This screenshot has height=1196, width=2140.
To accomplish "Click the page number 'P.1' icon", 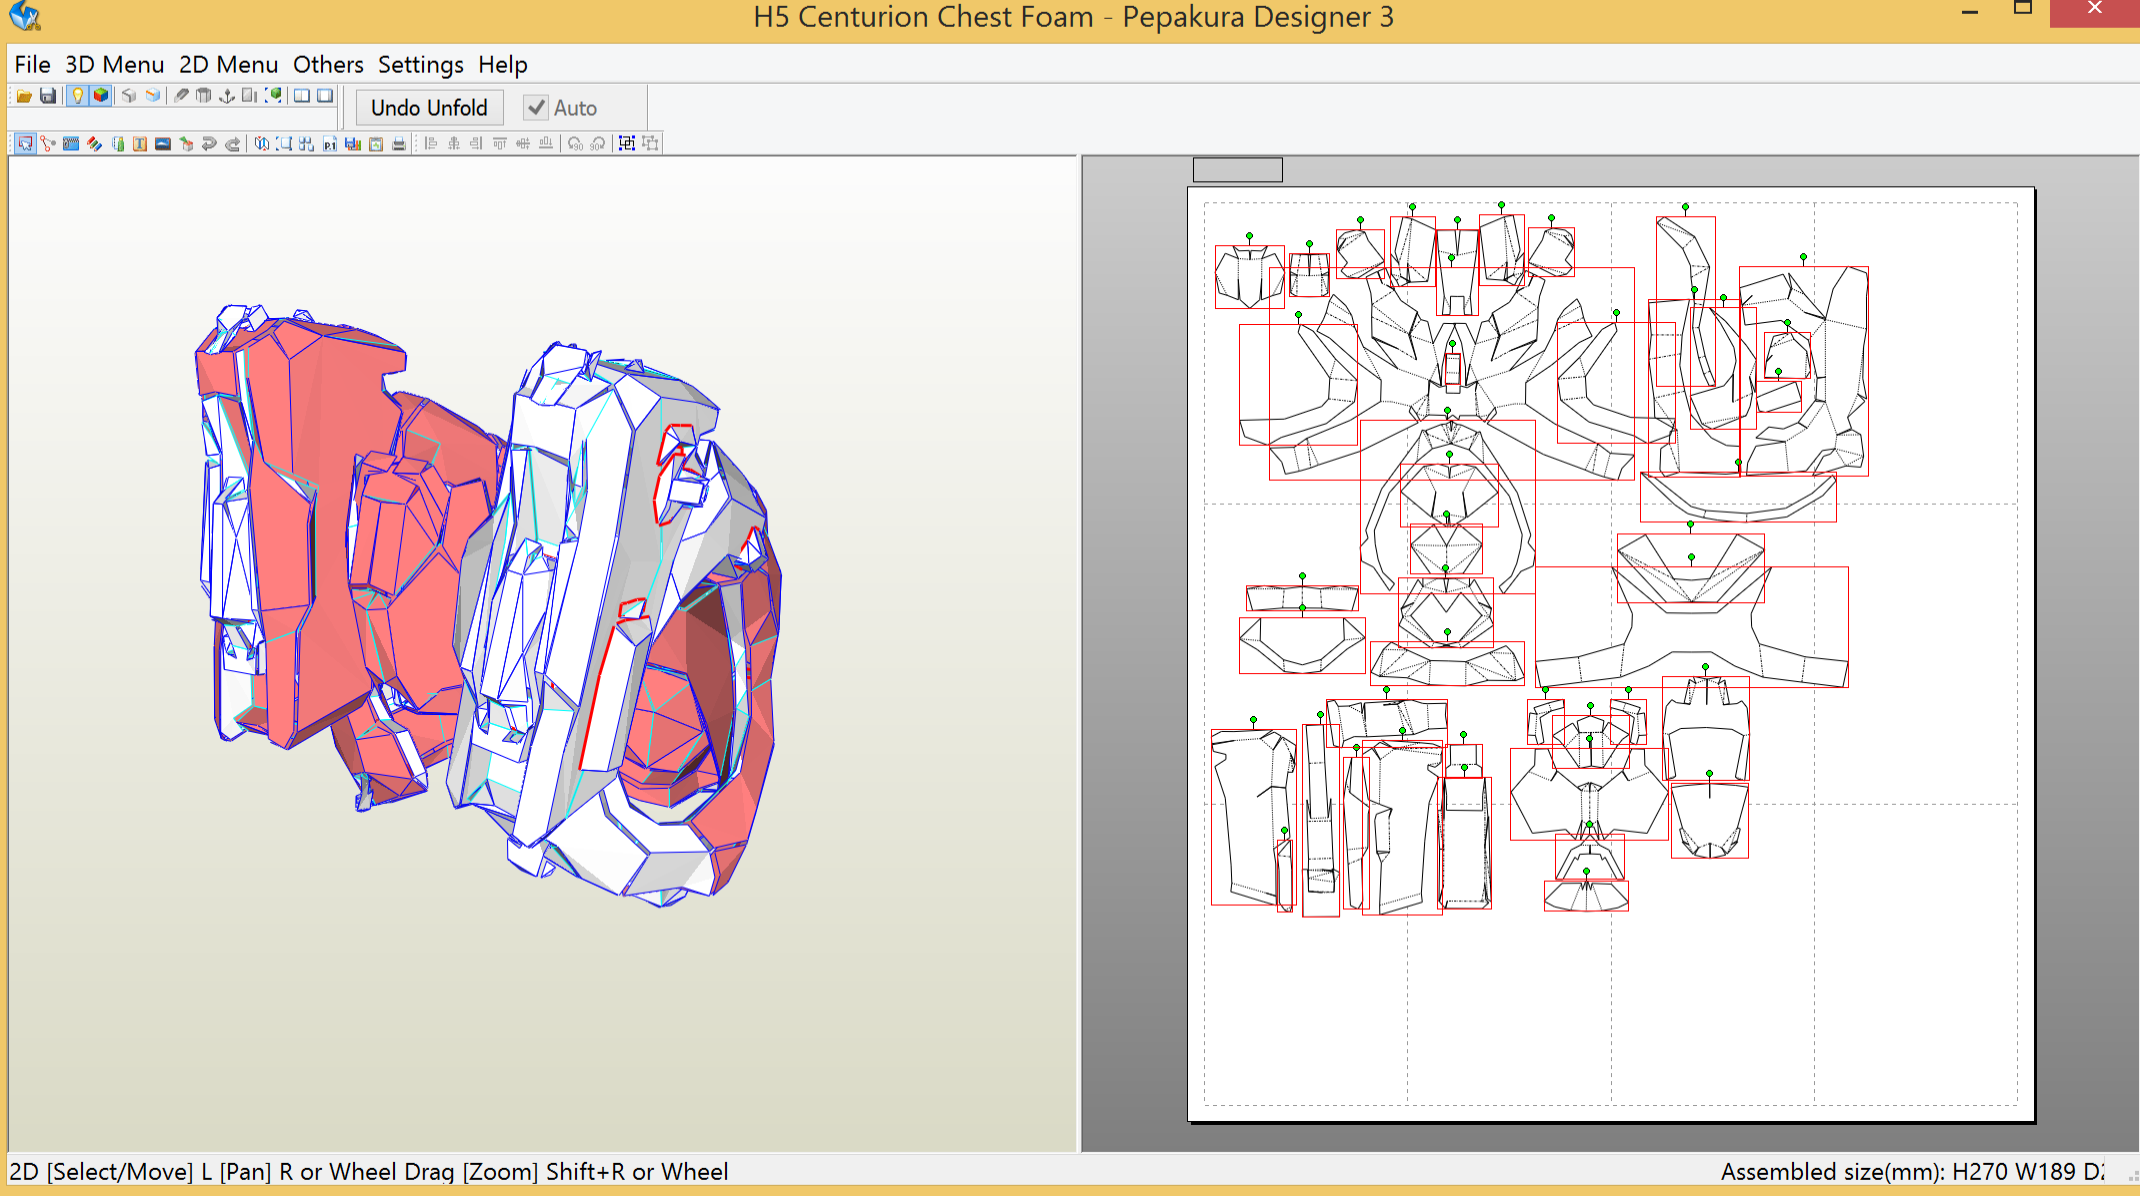I will (x=330, y=143).
